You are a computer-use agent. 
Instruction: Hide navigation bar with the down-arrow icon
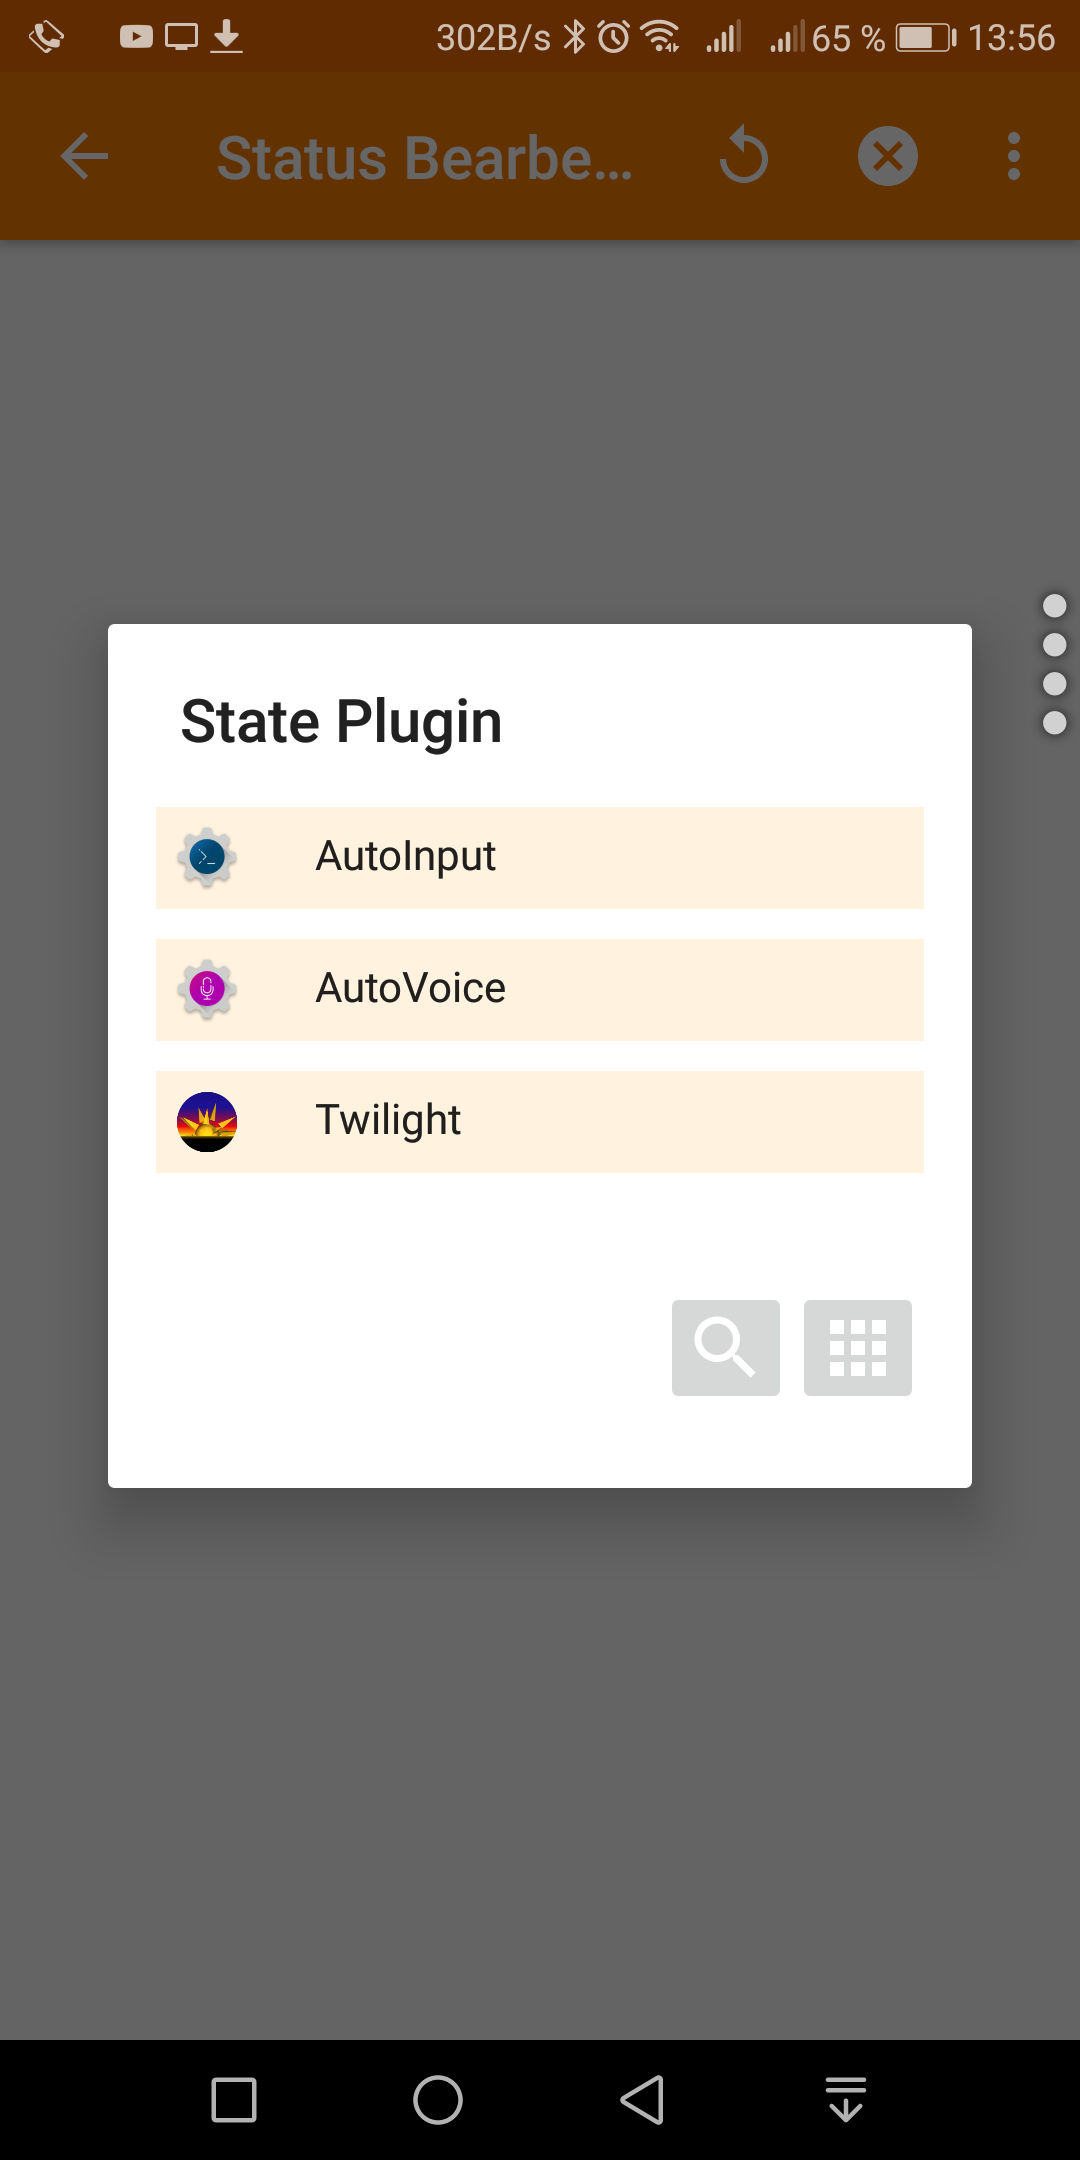click(x=846, y=2099)
